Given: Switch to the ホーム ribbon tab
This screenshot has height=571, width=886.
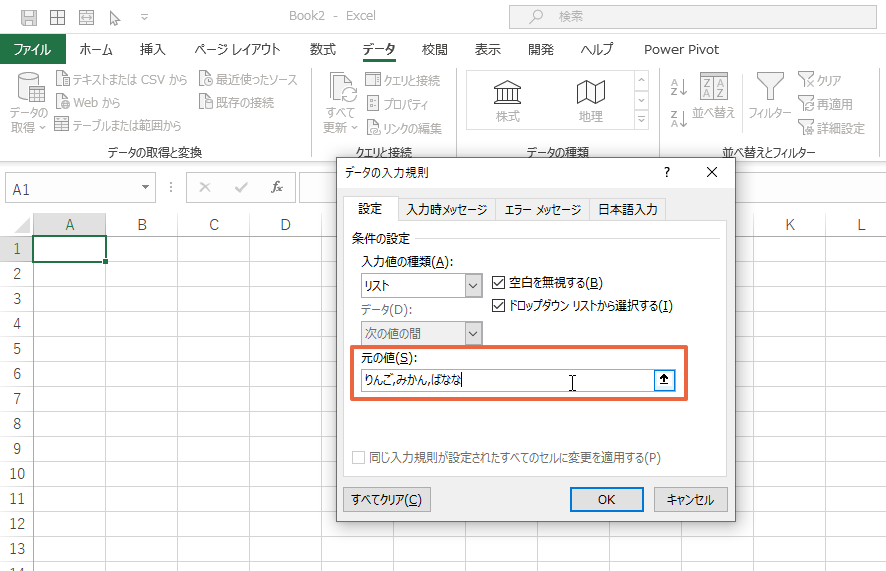Looking at the screenshot, I should pyautogui.click(x=96, y=49).
